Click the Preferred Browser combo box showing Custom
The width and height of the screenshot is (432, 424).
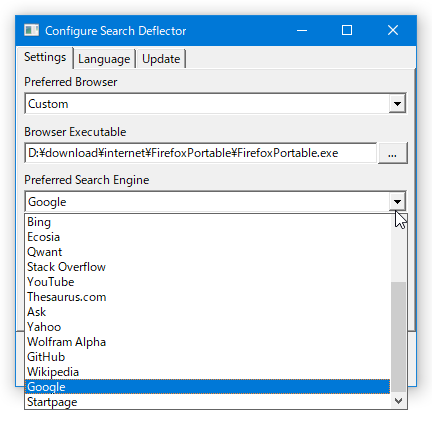(215, 104)
